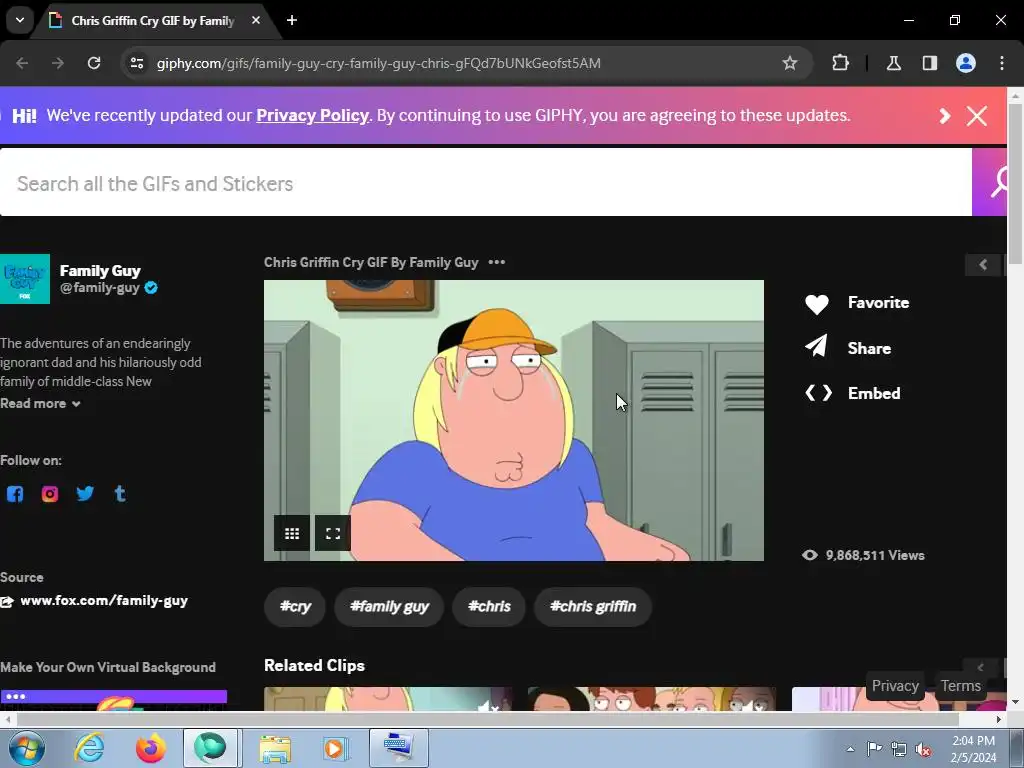
Task: Bookmark this page with the star icon
Action: (790, 63)
